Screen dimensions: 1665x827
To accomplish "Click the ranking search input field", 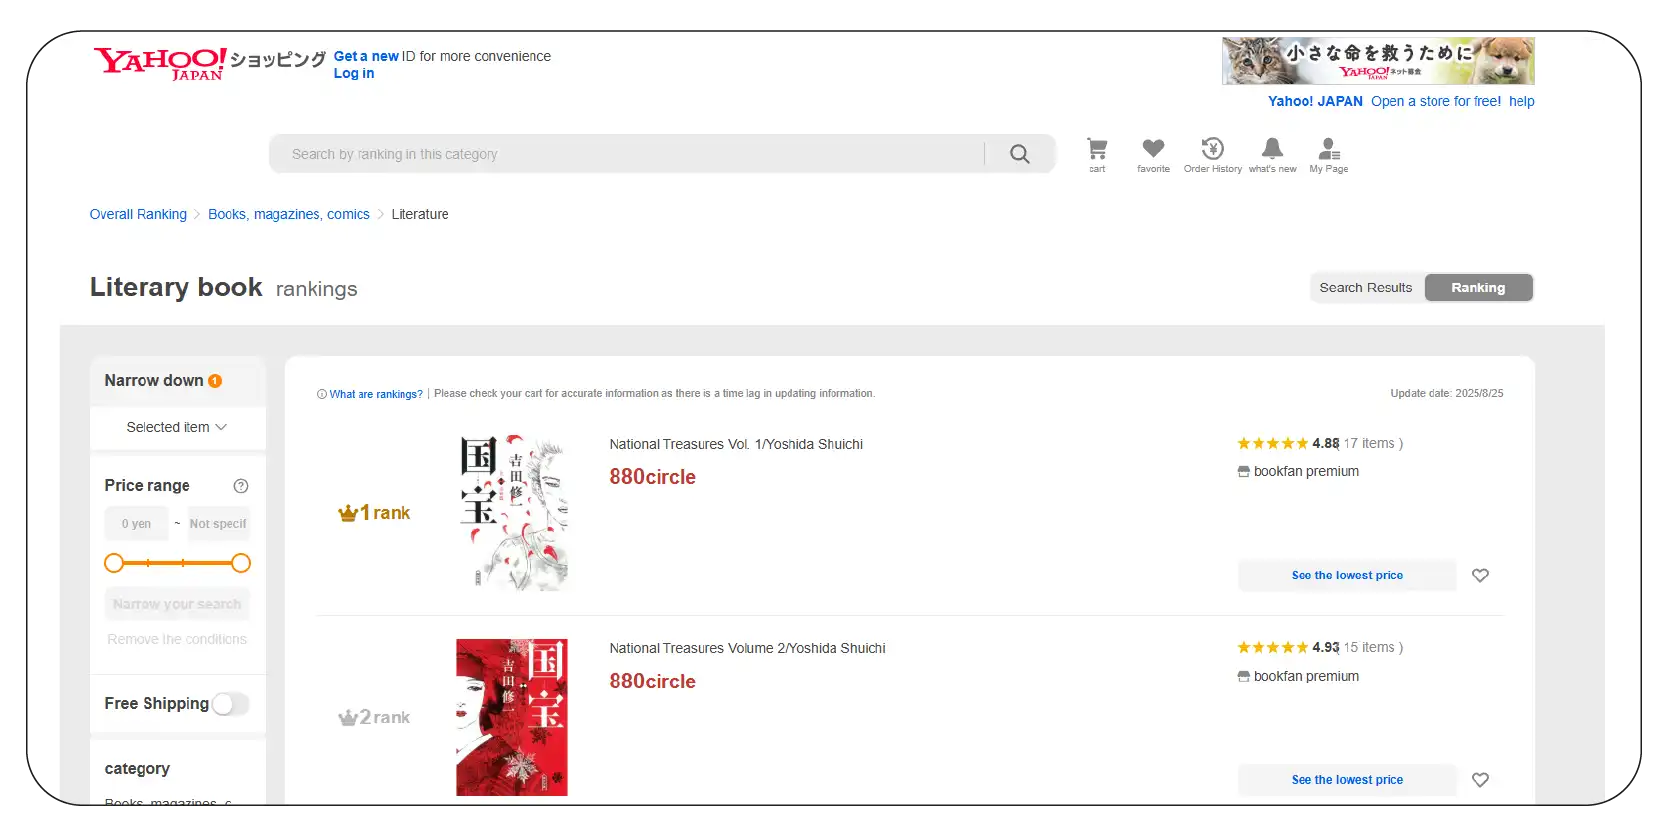I will (630, 154).
